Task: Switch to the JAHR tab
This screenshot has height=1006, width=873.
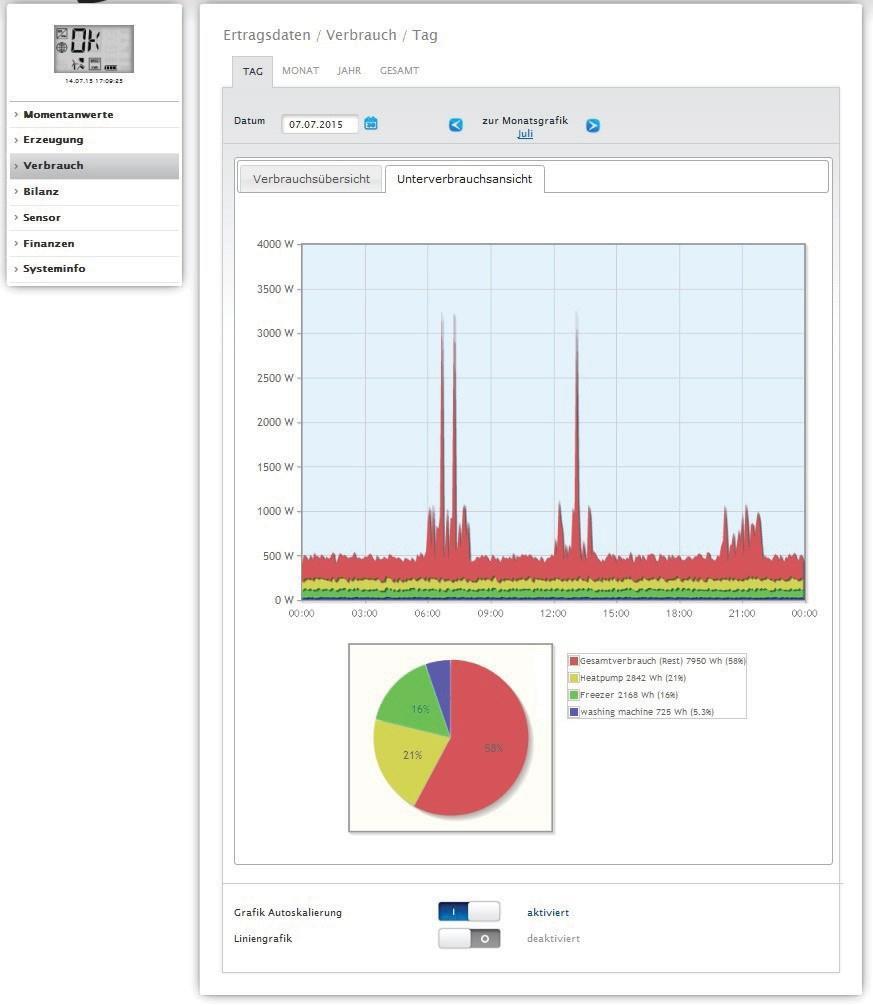Action: pos(349,71)
